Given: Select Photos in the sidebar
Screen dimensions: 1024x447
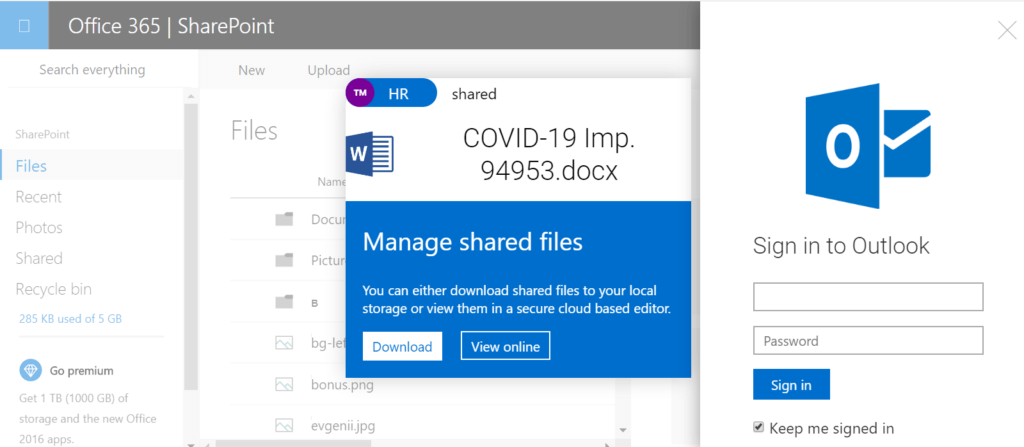Looking at the screenshot, I should click(39, 227).
